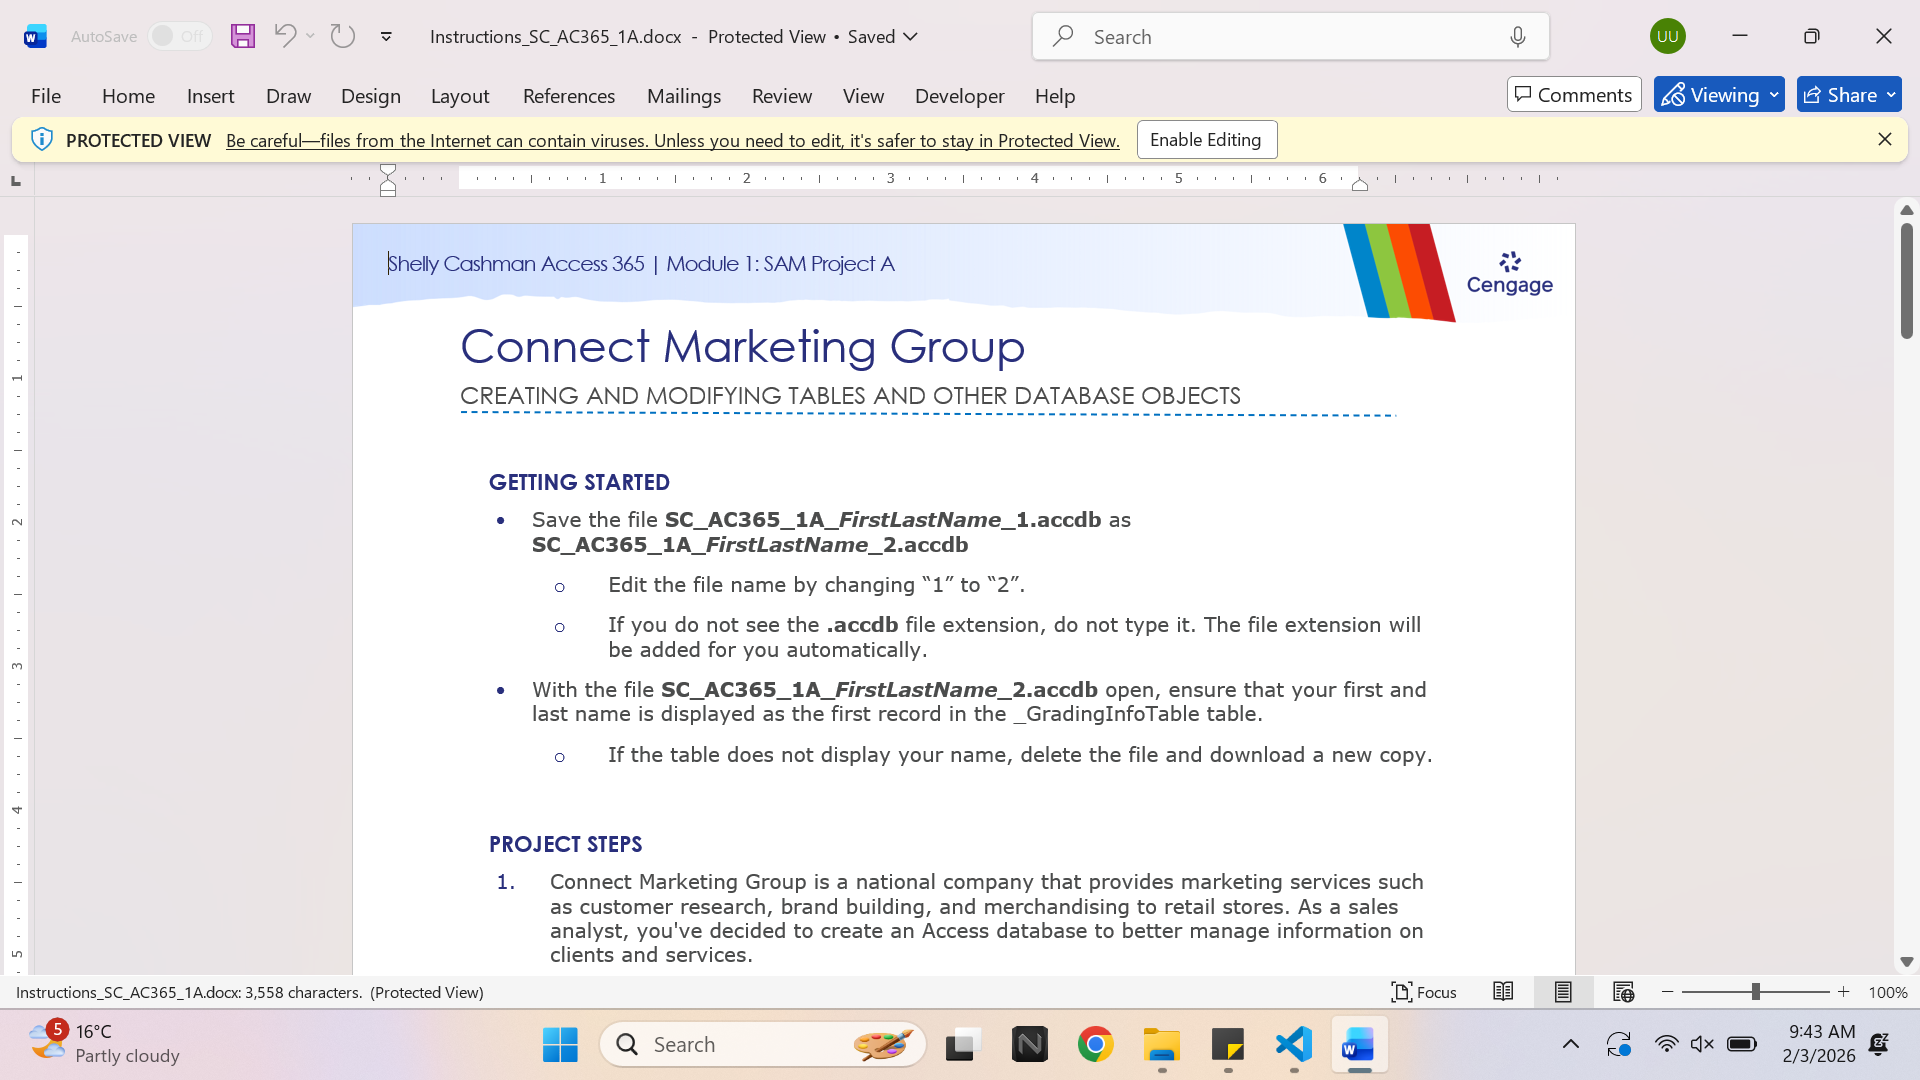
Task: Click the zoom slider handle
Action: 1755,992
